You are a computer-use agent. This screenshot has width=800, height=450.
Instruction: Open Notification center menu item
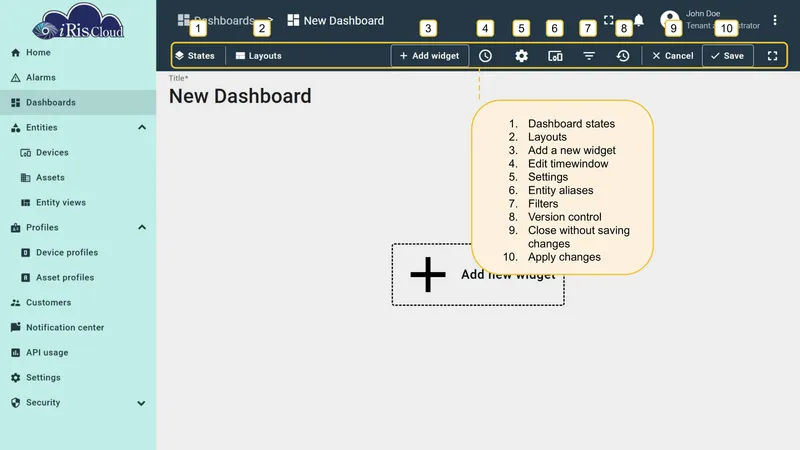coord(78,328)
